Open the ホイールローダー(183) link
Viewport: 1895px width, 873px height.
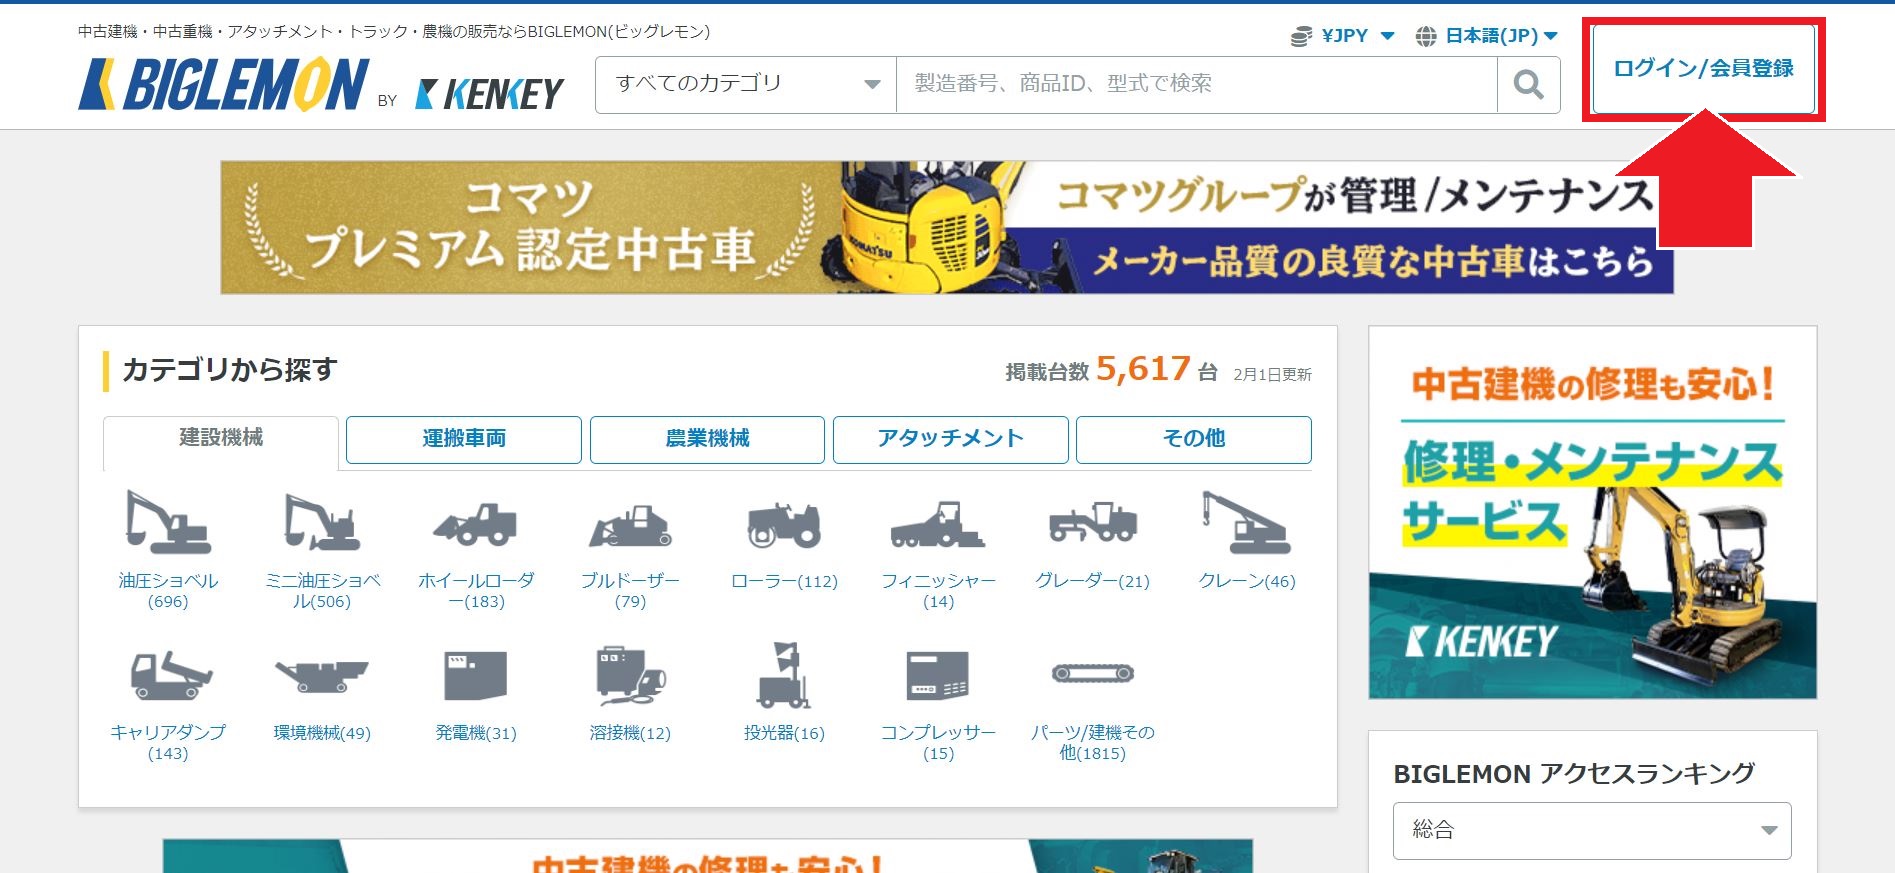[x=476, y=591]
